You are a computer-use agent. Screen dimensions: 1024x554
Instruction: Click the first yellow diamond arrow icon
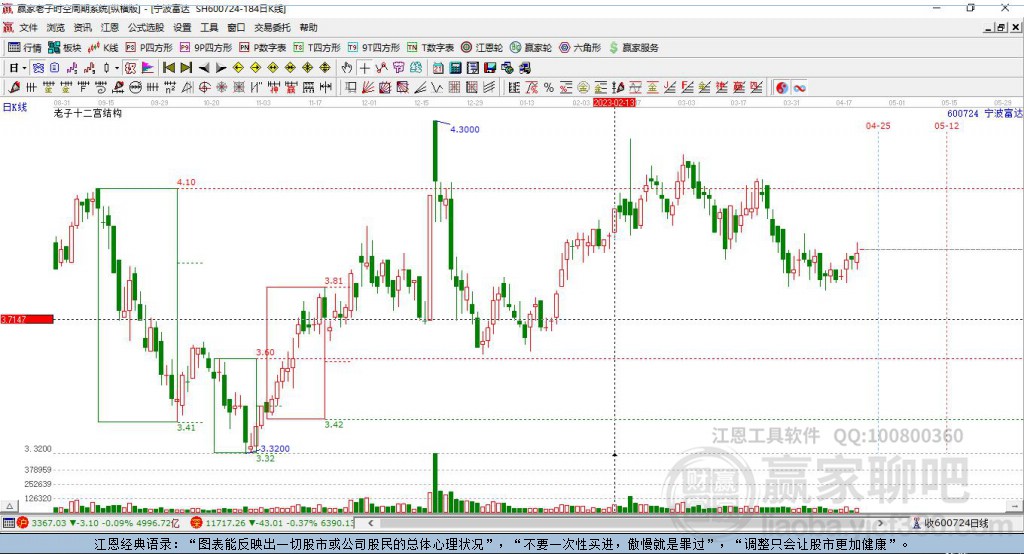click(238, 68)
